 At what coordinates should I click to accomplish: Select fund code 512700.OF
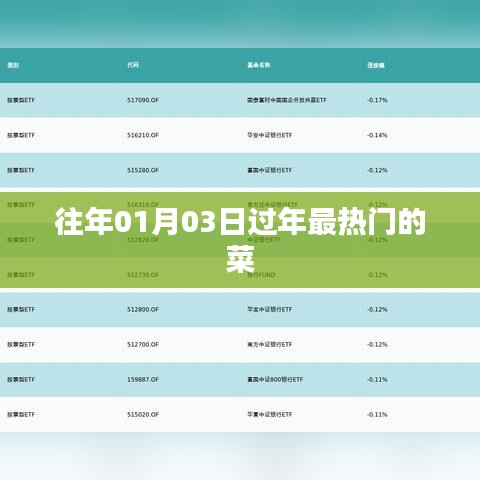tap(143, 344)
